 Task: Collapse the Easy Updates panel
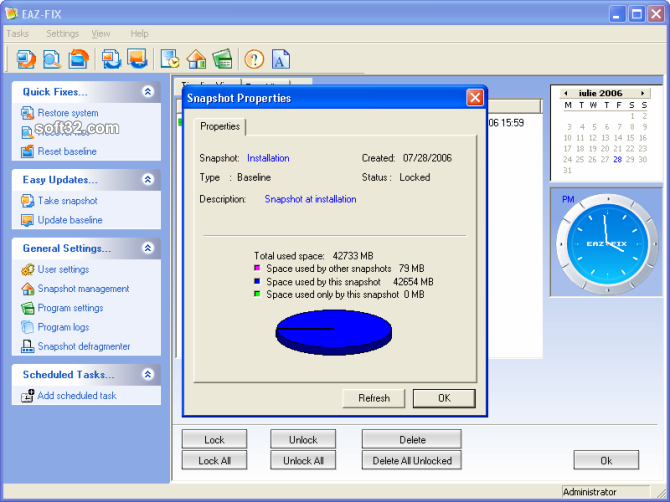coord(148,179)
